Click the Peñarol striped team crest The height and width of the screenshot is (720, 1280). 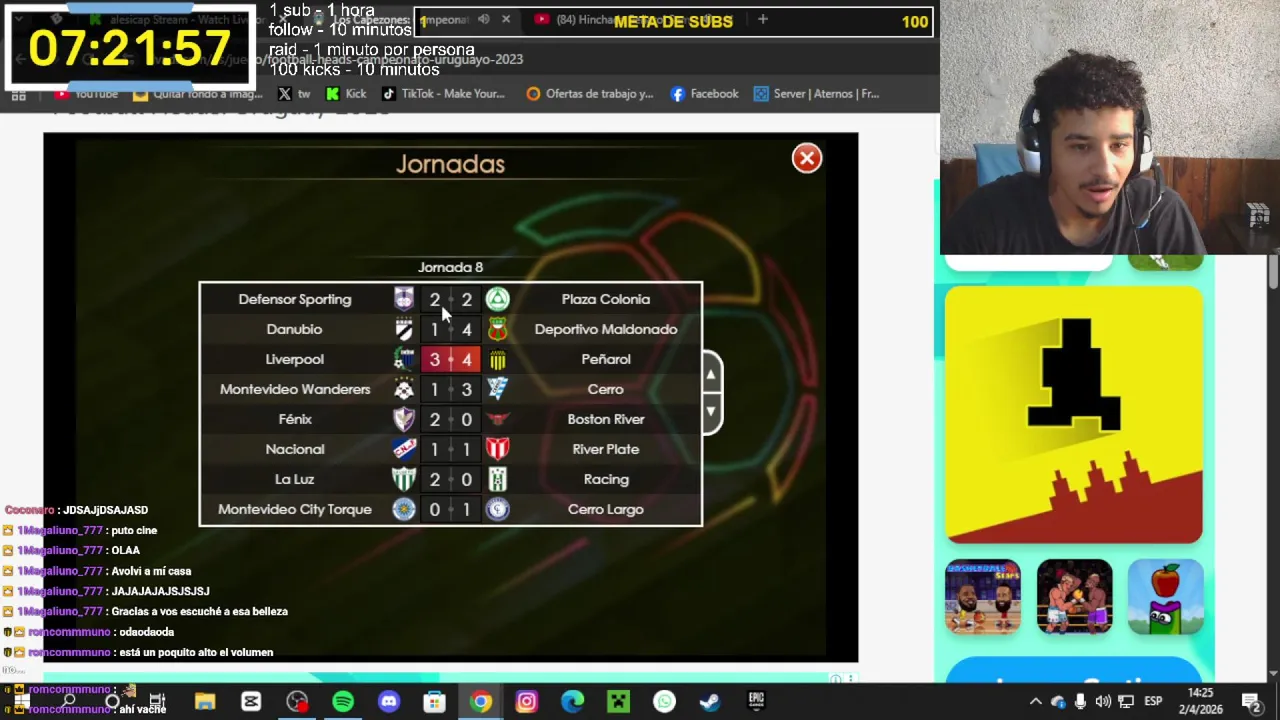pyautogui.click(x=497, y=359)
